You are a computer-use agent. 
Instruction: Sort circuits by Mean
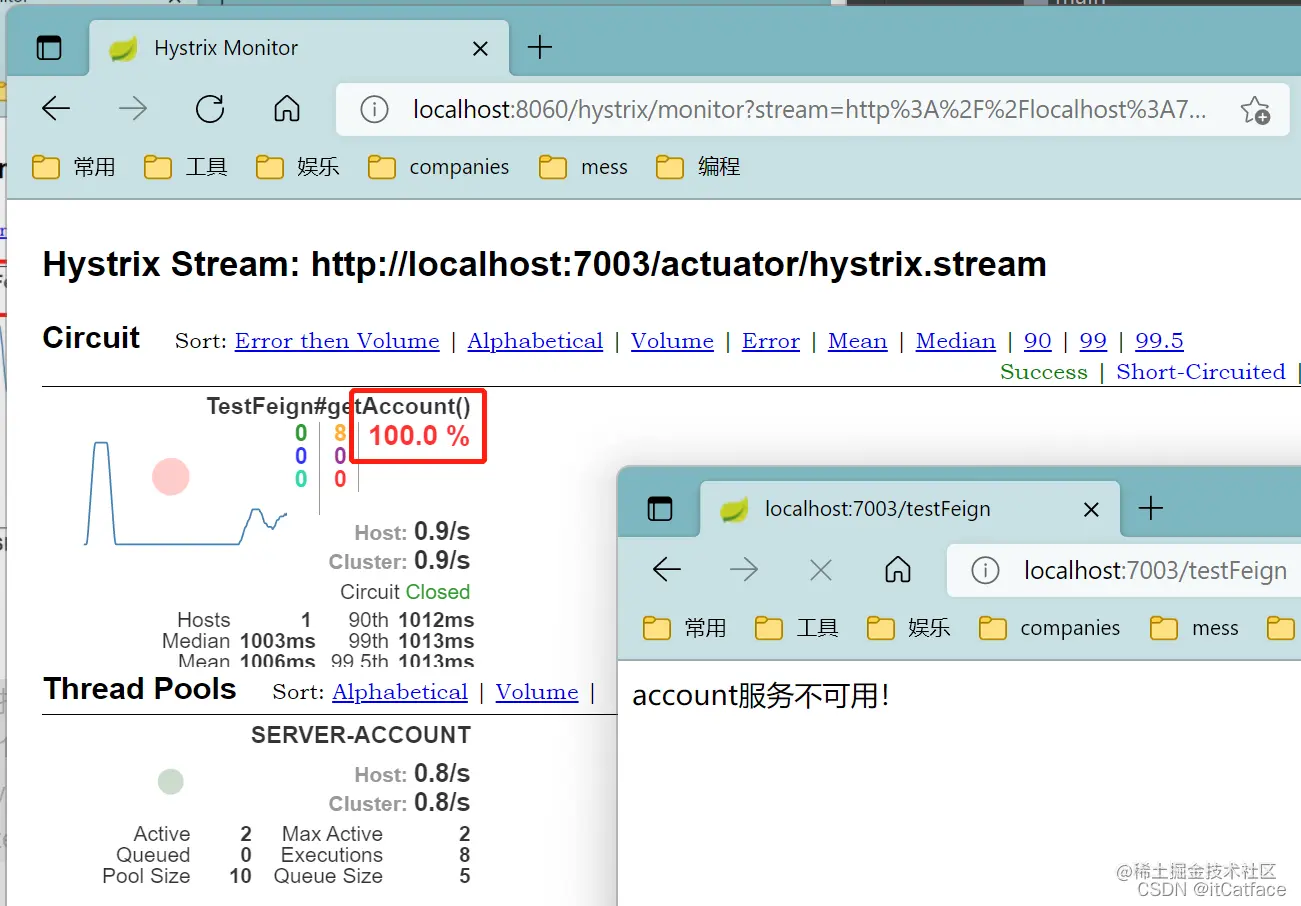857,341
